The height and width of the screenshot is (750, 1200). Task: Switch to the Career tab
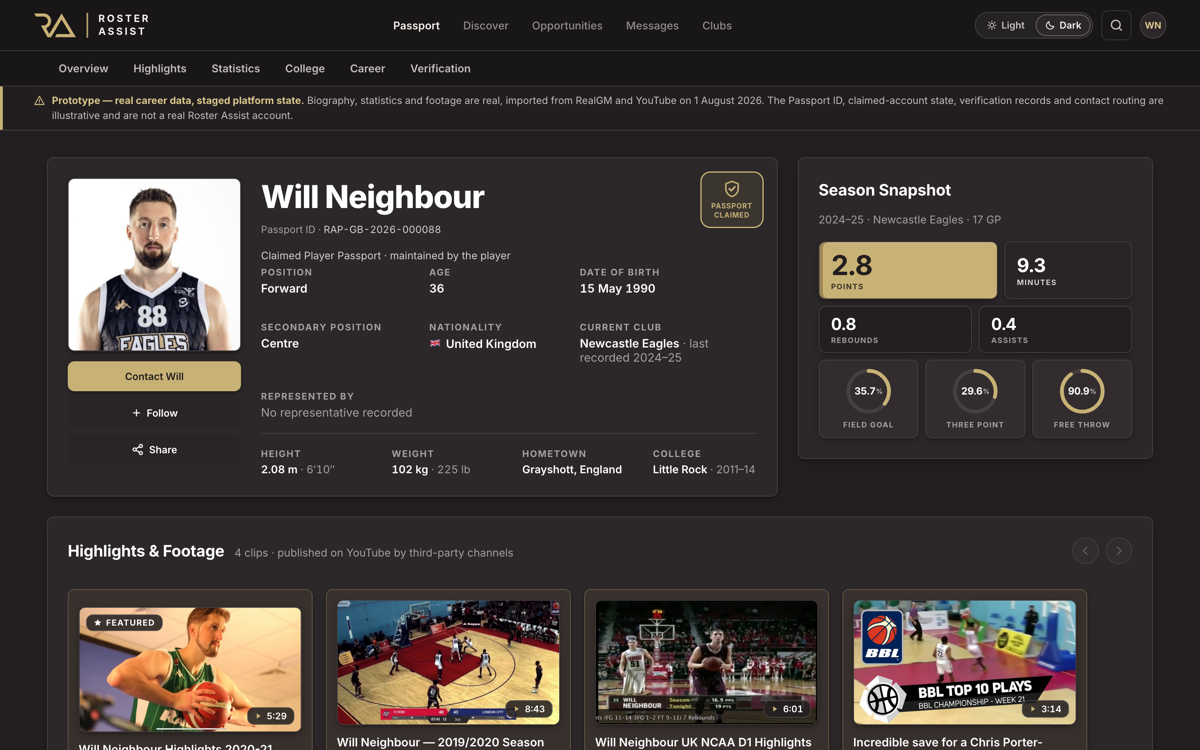coord(367,68)
